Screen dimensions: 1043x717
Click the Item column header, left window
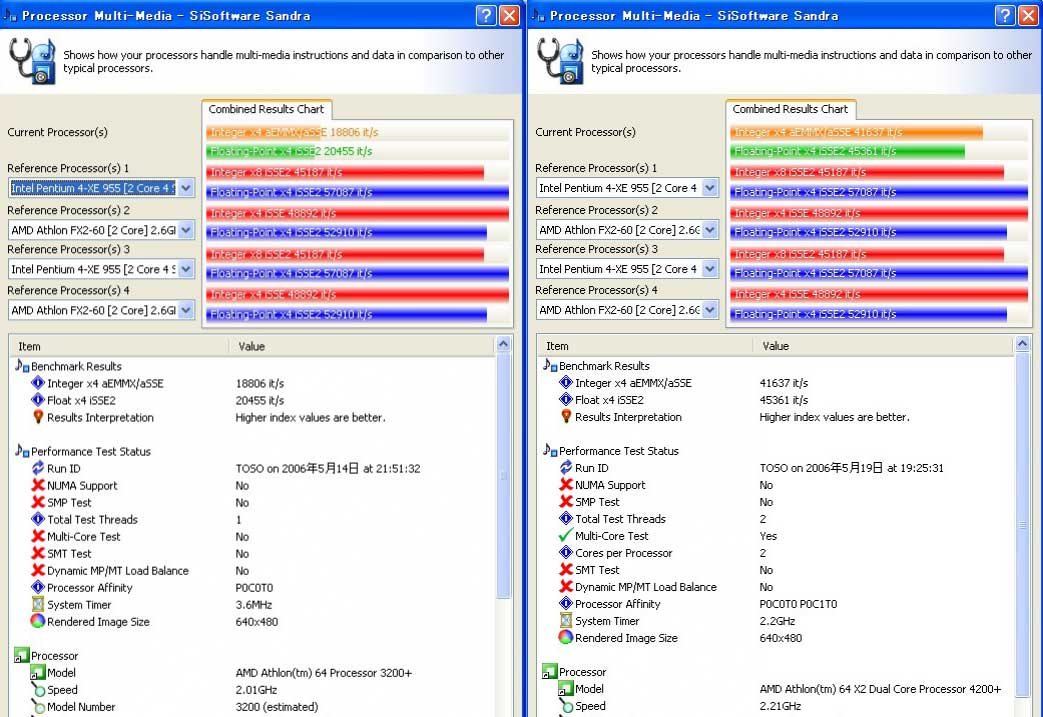[x=120, y=347]
